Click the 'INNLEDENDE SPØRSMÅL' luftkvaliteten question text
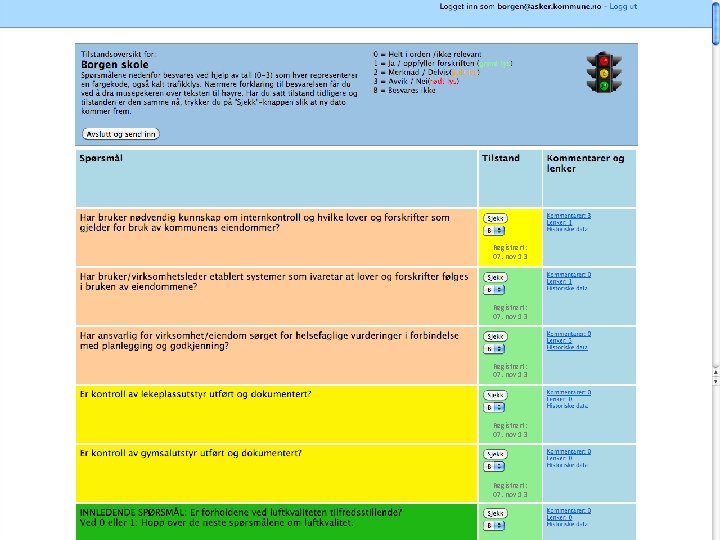The image size is (720, 540). (241, 518)
